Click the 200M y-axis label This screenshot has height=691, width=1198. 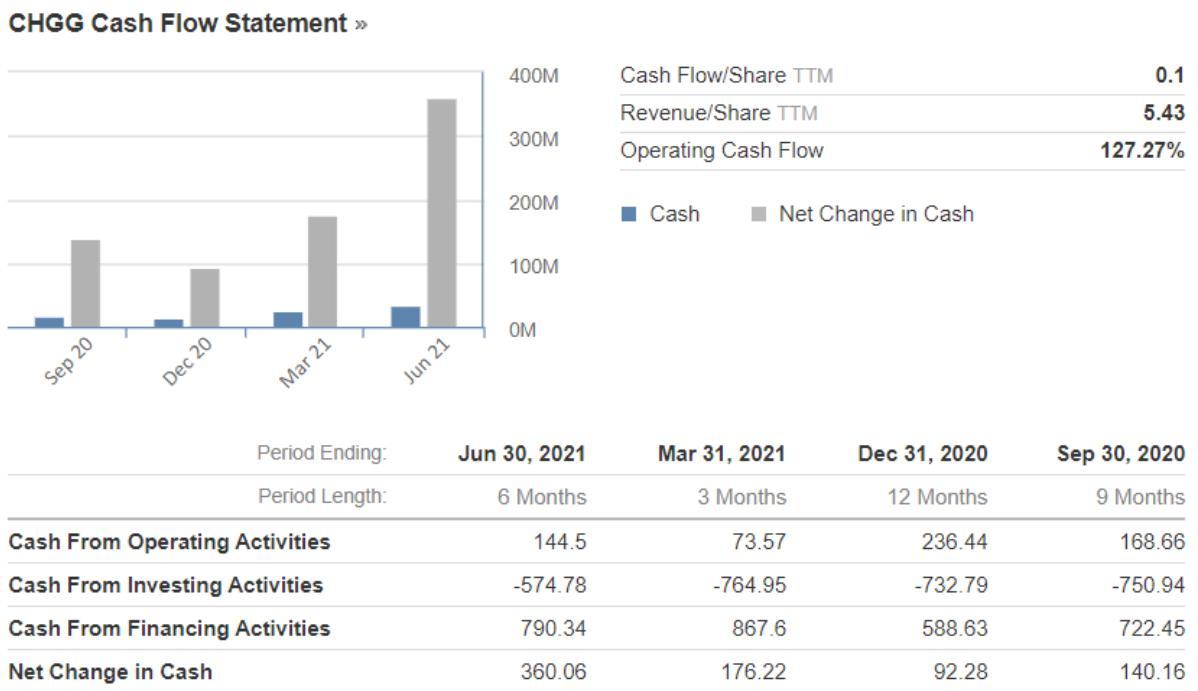[533, 203]
